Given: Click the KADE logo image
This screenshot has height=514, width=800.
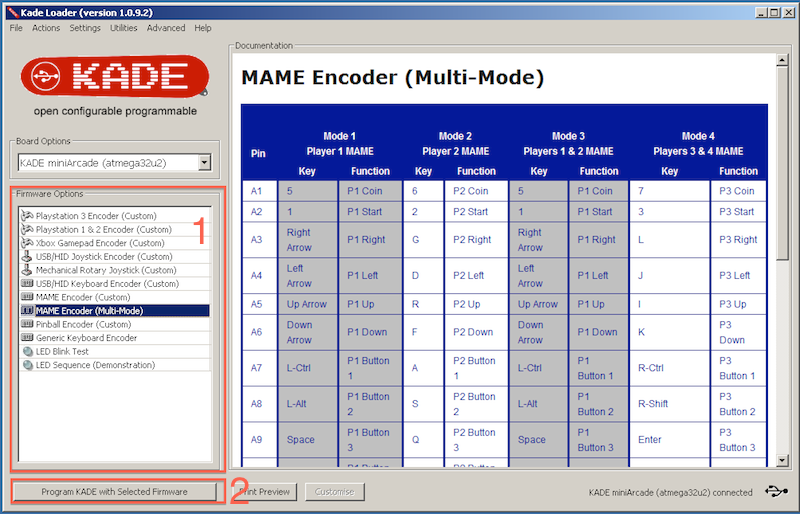Looking at the screenshot, I should [115, 76].
